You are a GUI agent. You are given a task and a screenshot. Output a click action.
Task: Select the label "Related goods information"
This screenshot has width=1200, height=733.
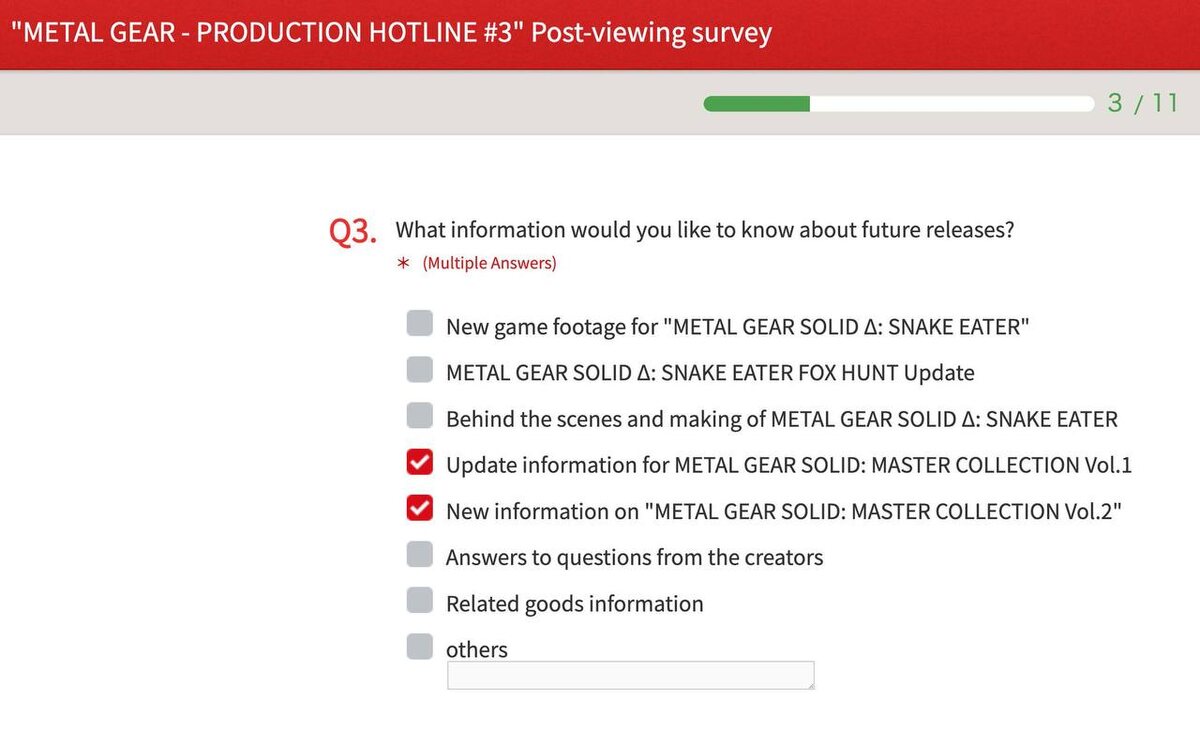(575, 604)
